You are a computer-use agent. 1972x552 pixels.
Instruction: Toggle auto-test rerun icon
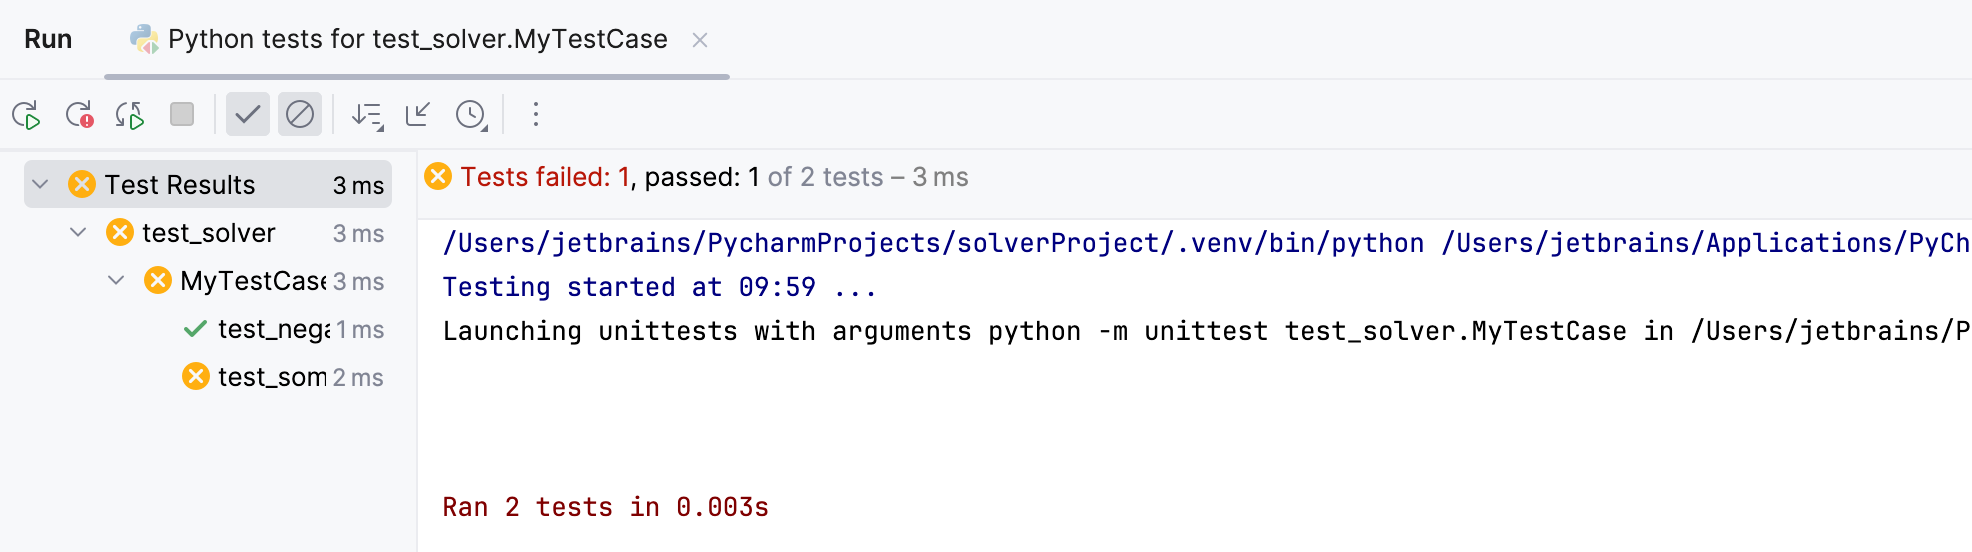click(130, 115)
